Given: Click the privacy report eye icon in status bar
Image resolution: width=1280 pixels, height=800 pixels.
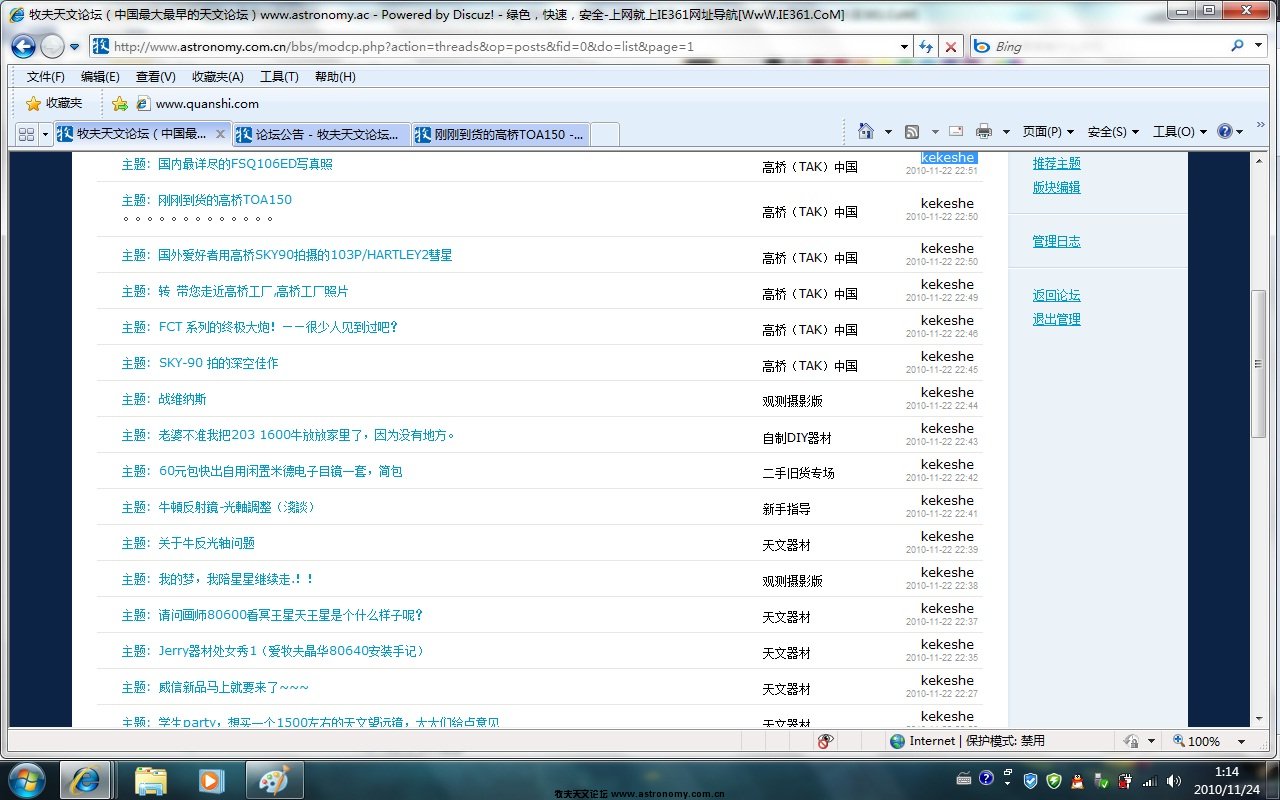Looking at the screenshot, I should (x=825, y=741).
